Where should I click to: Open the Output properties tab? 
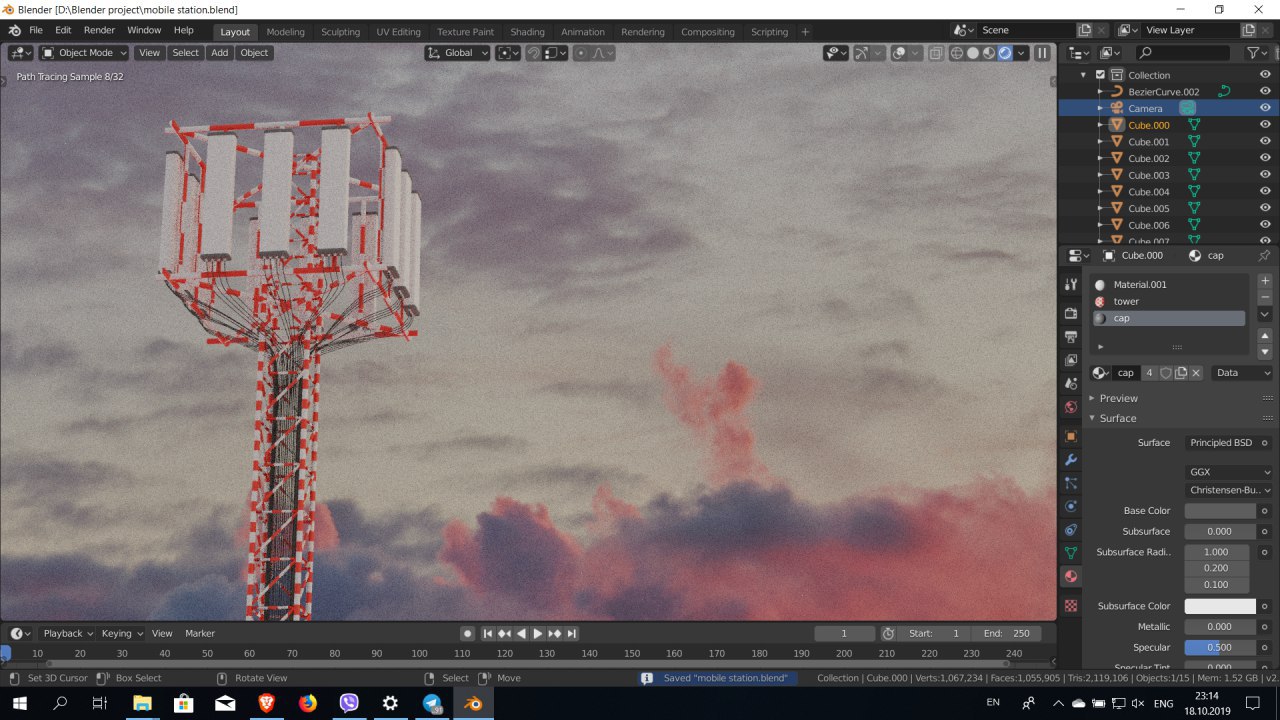coord(1071,336)
